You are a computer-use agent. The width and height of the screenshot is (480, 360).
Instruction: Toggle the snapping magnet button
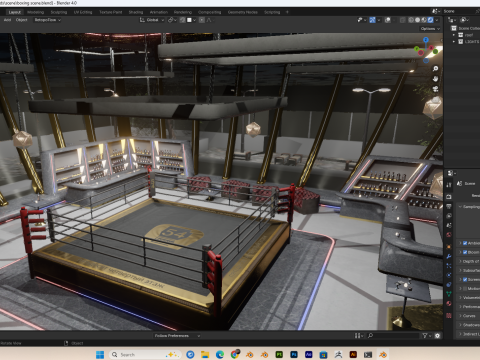183,20
